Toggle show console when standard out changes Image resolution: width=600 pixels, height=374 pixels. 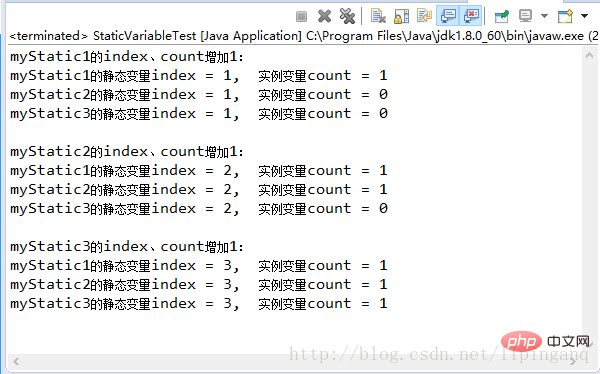click(448, 16)
